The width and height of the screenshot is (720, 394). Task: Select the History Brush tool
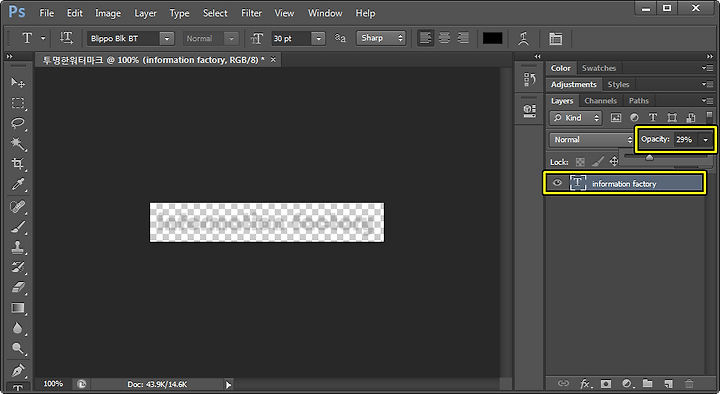click(18, 267)
